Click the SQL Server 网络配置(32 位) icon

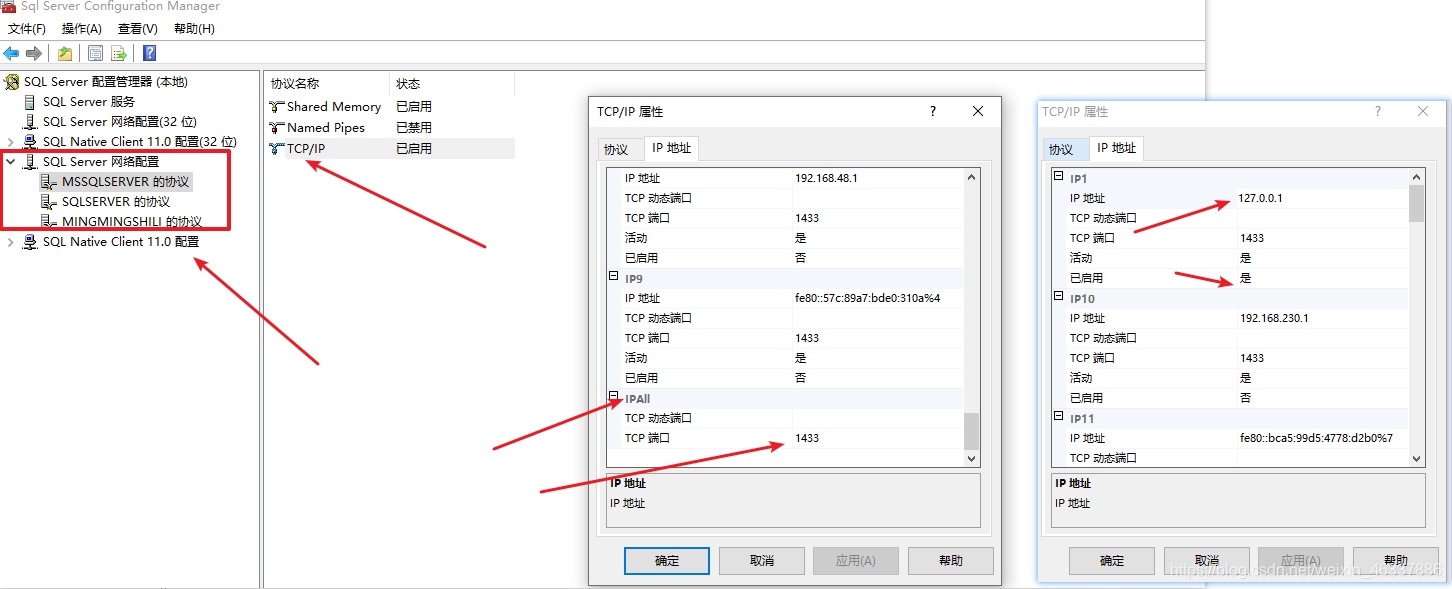(x=30, y=121)
